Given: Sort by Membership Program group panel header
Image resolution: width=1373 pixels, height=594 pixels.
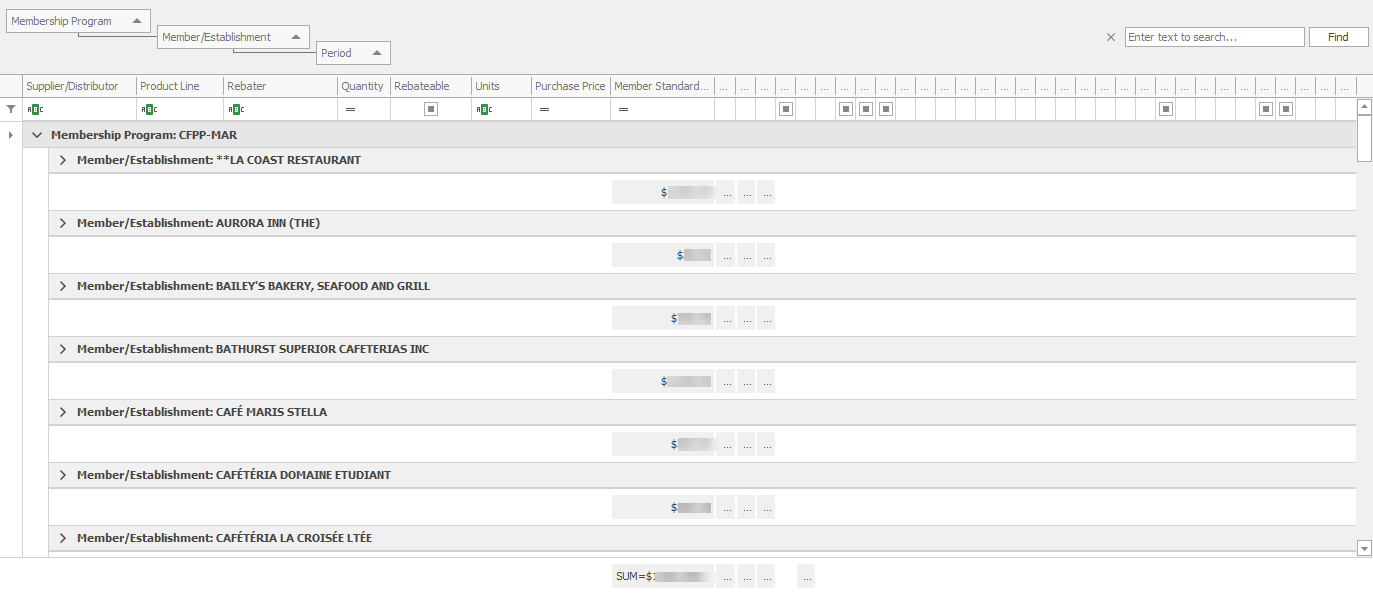Looking at the screenshot, I should (78, 21).
